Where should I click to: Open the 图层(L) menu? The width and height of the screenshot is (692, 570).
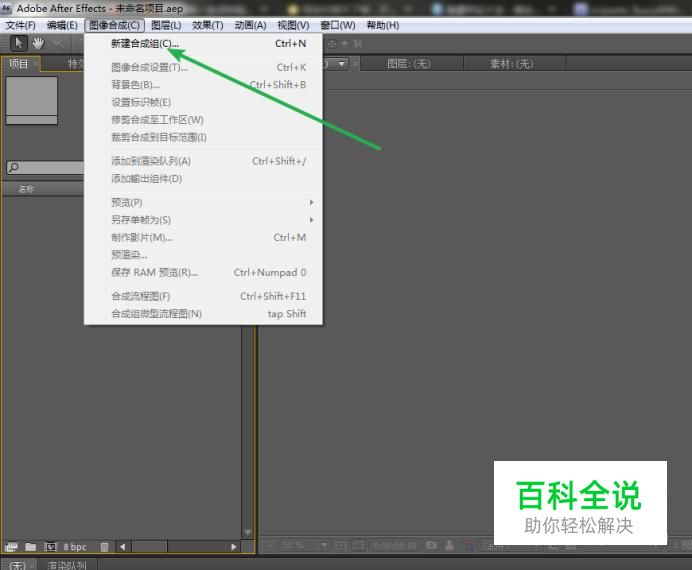click(x=166, y=26)
